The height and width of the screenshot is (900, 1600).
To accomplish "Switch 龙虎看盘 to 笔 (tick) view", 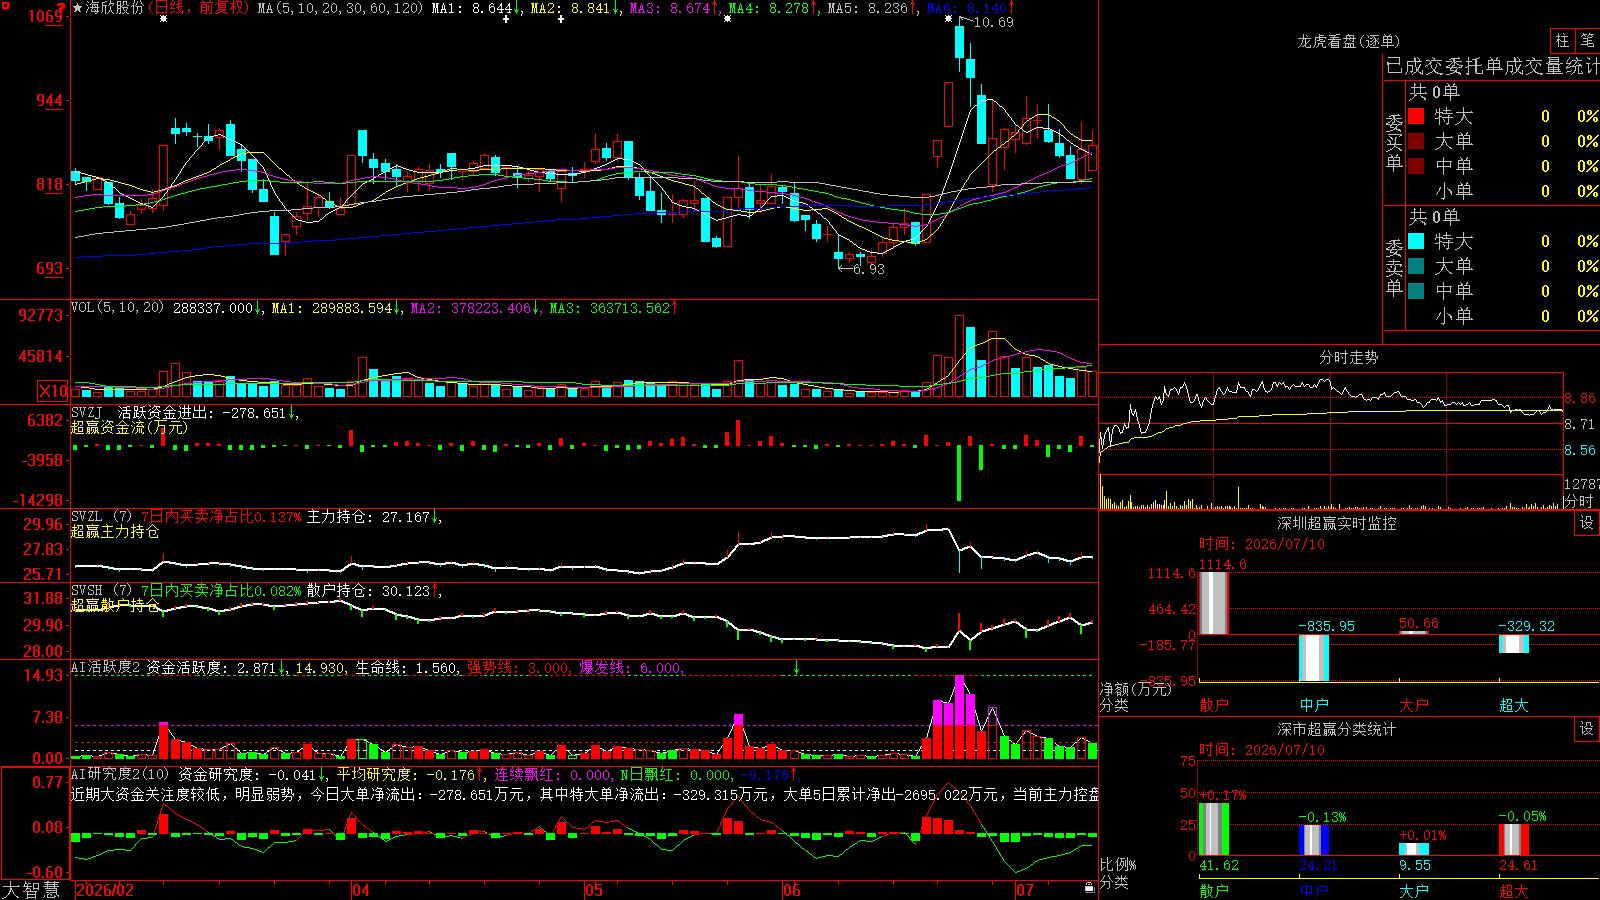I will [x=1587, y=41].
